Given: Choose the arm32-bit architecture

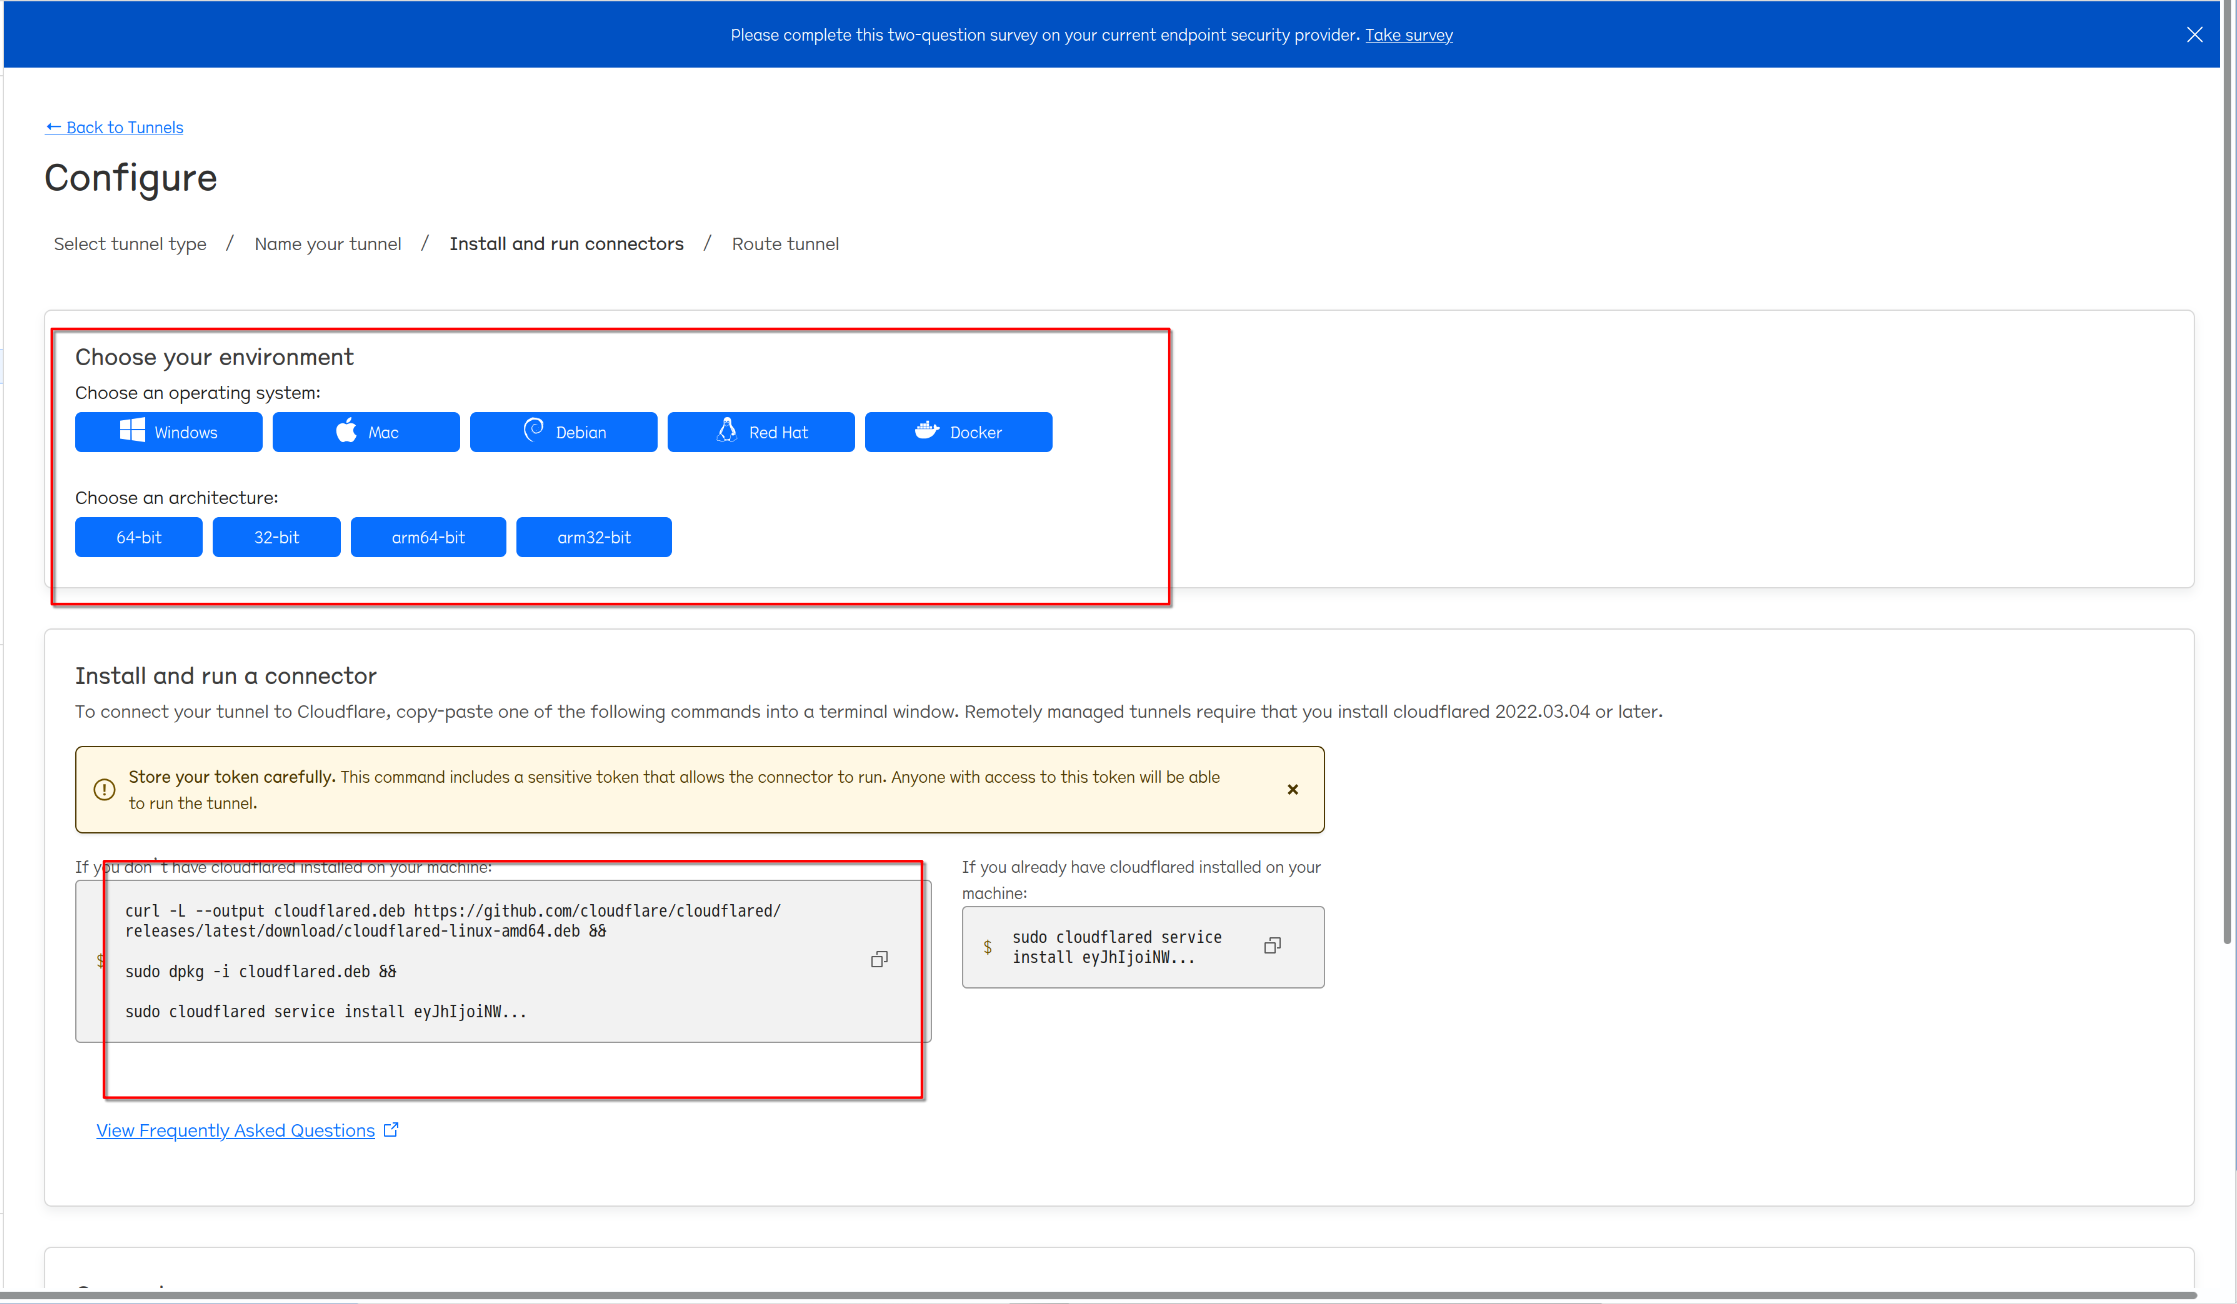Looking at the screenshot, I should coord(594,537).
